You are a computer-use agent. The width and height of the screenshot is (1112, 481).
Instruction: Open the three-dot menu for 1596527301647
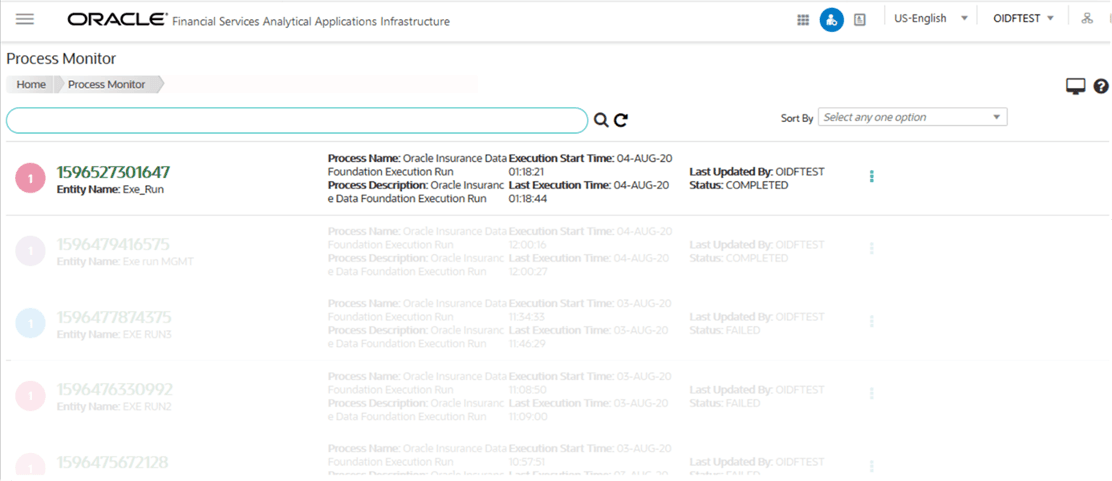(872, 177)
